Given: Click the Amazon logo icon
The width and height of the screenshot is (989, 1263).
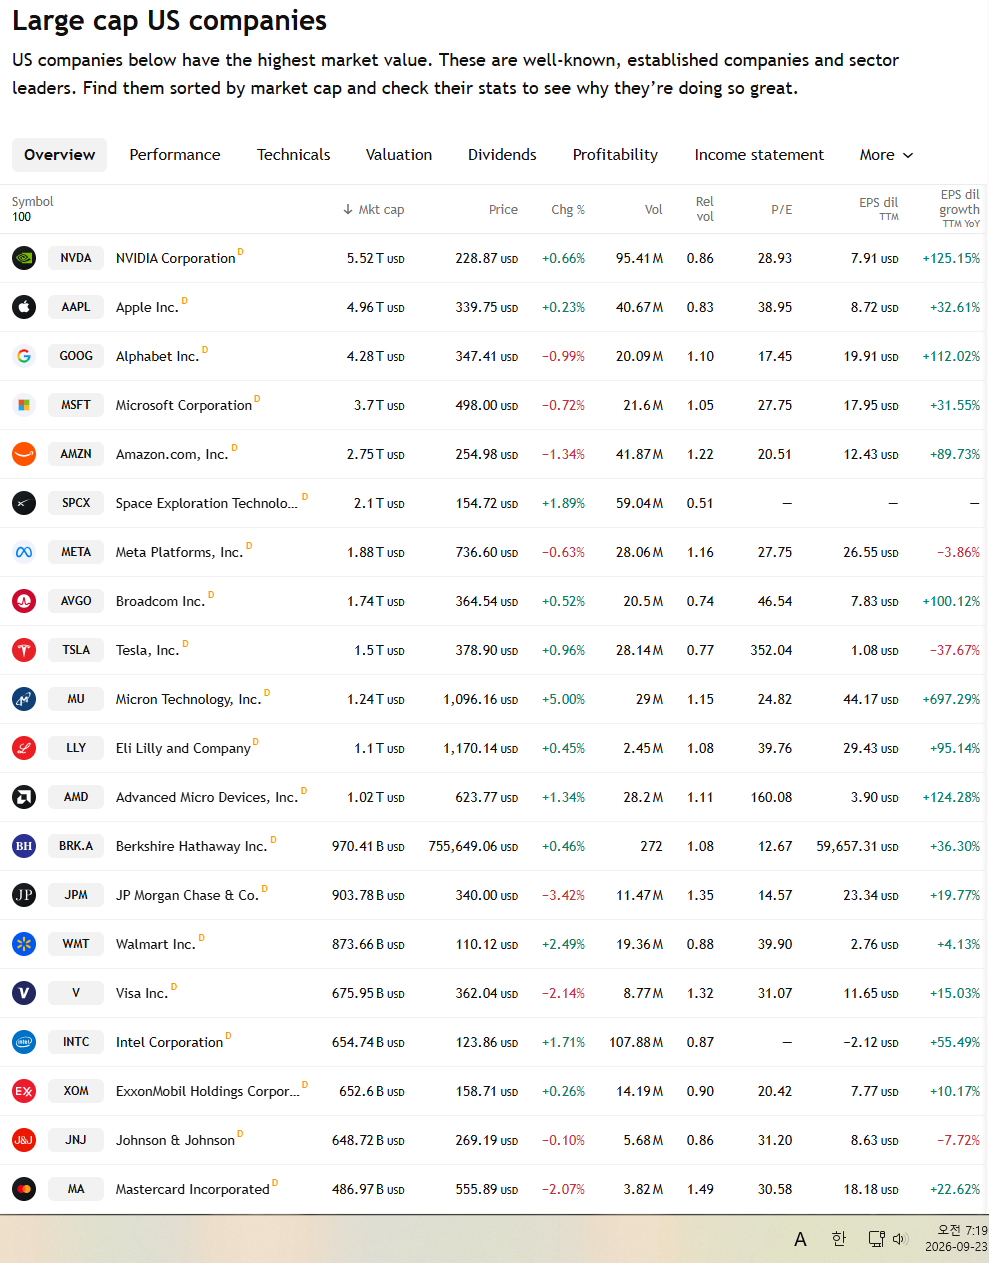Looking at the screenshot, I should coord(24,454).
